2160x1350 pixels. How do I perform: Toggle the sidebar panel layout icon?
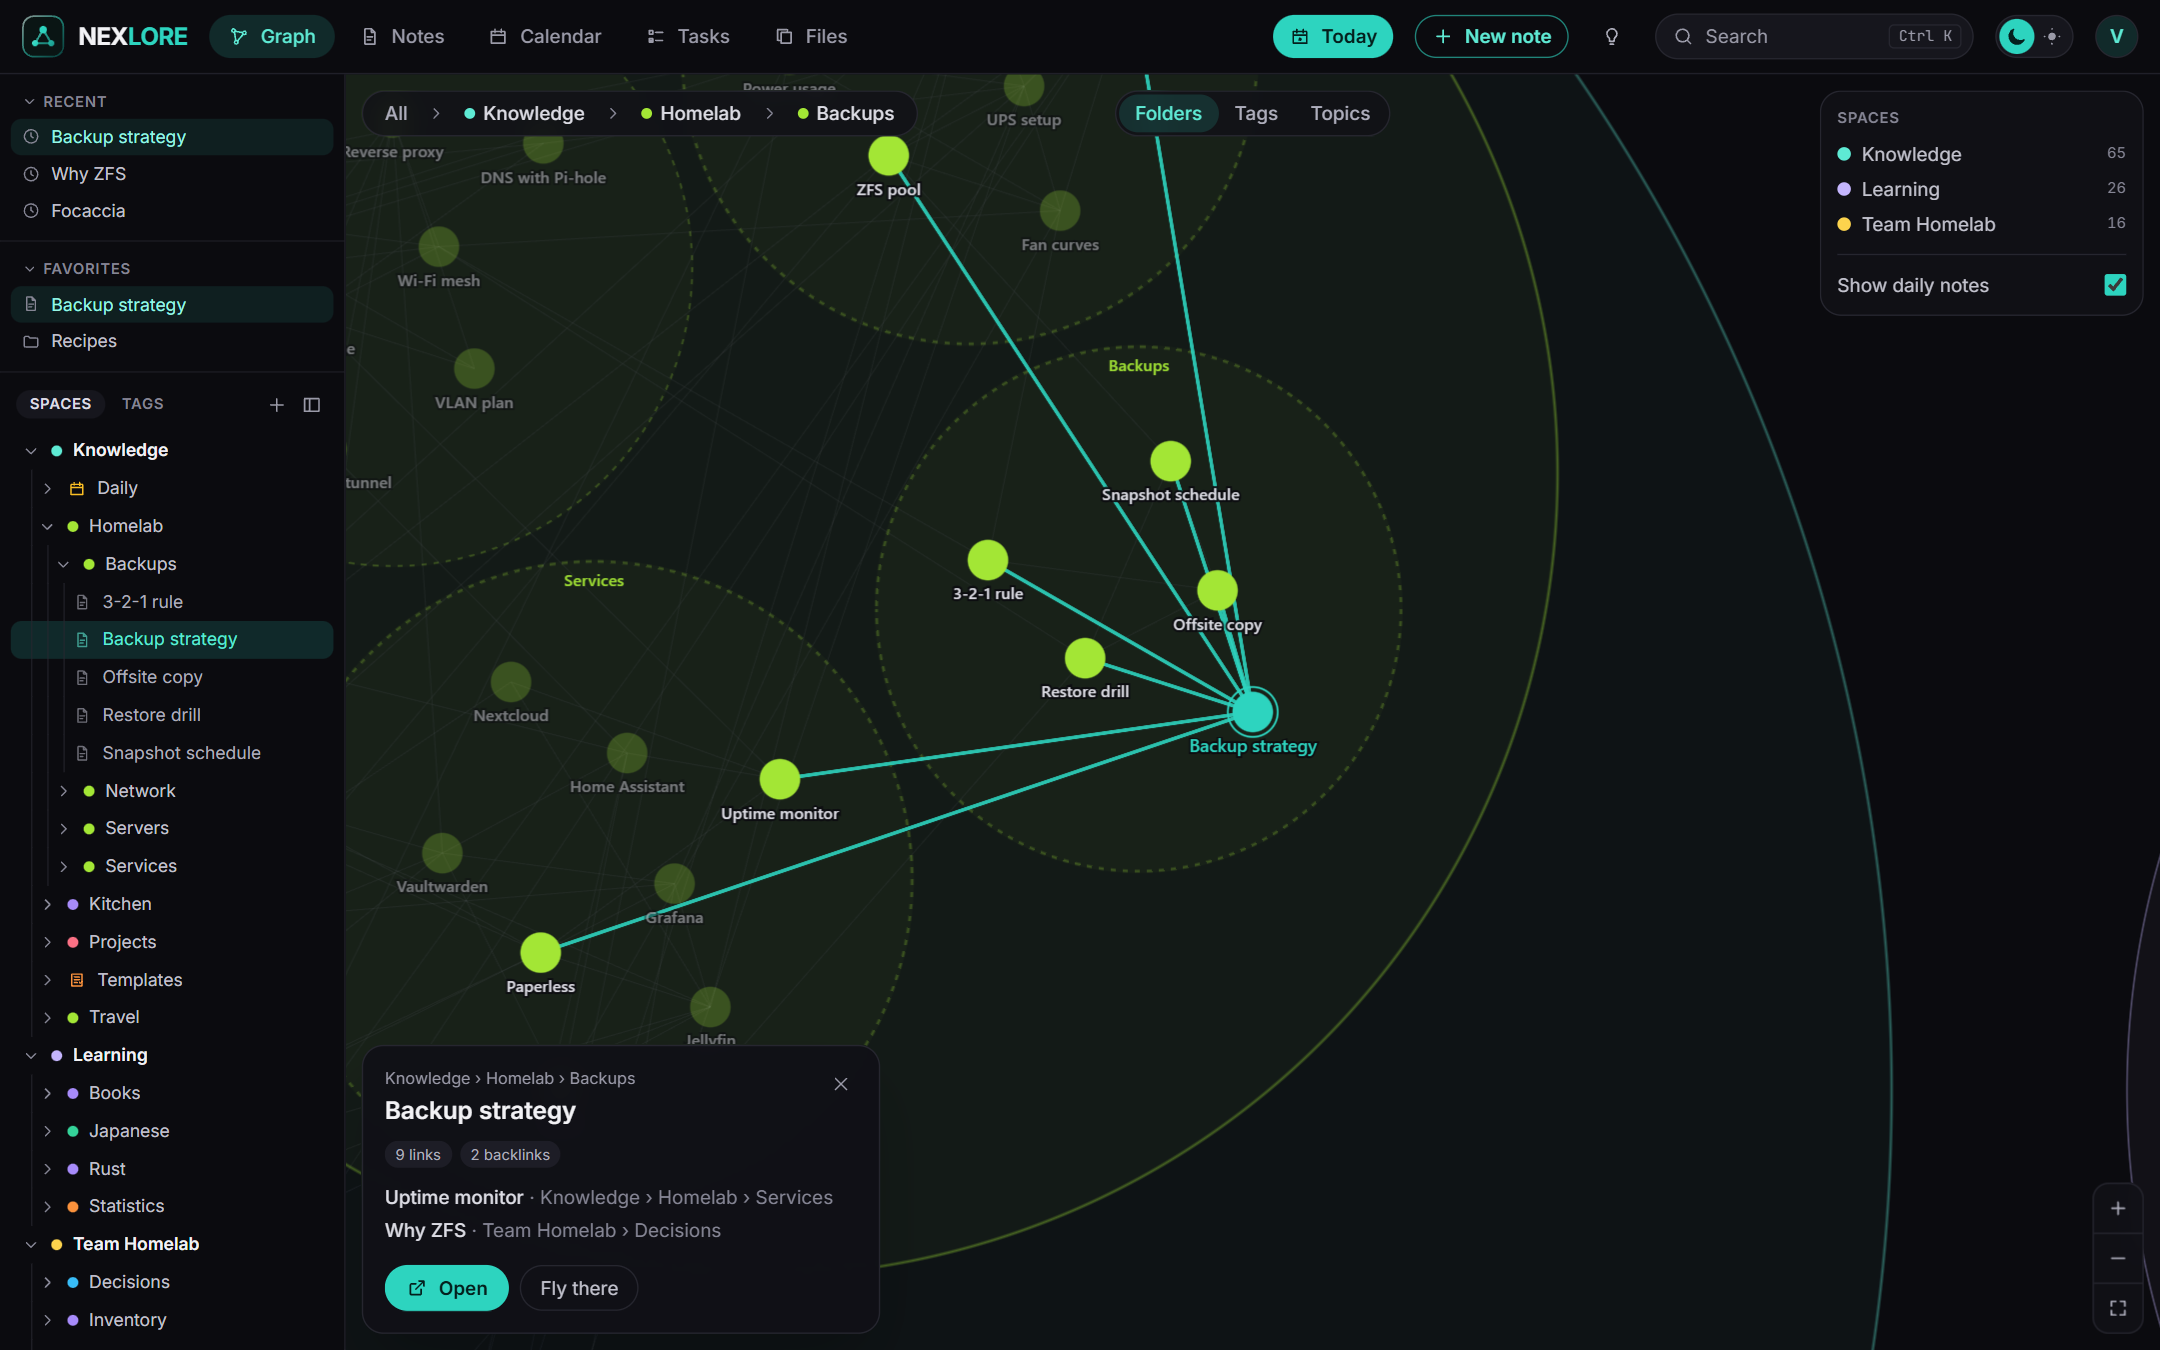click(x=312, y=404)
